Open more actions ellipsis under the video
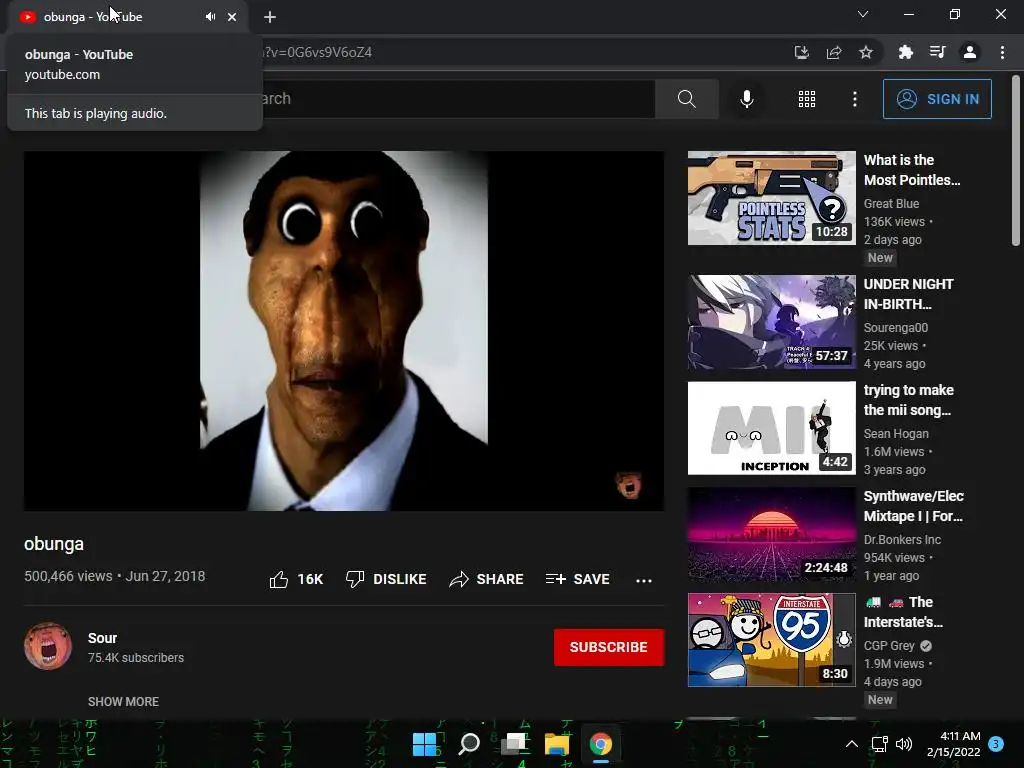Image resolution: width=1024 pixels, height=768 pixels. pos(644,580)
